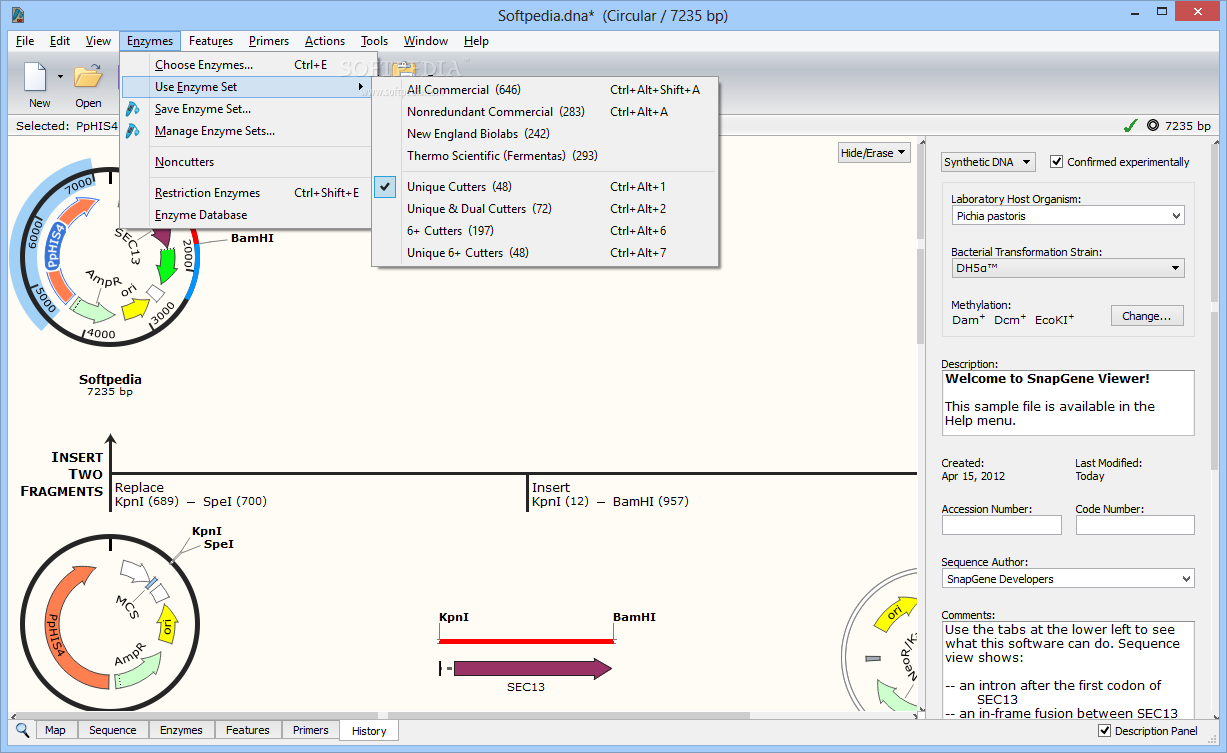This screenshot has width=1227, height=753.
Task: Click the Open folder icon
Action: [88, 76]
